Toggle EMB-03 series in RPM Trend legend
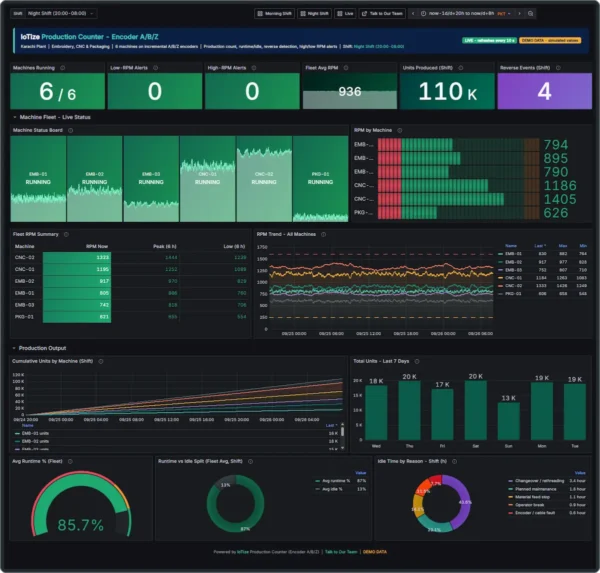The width and height of the screenshot is (600, 573). coord(513,270)
